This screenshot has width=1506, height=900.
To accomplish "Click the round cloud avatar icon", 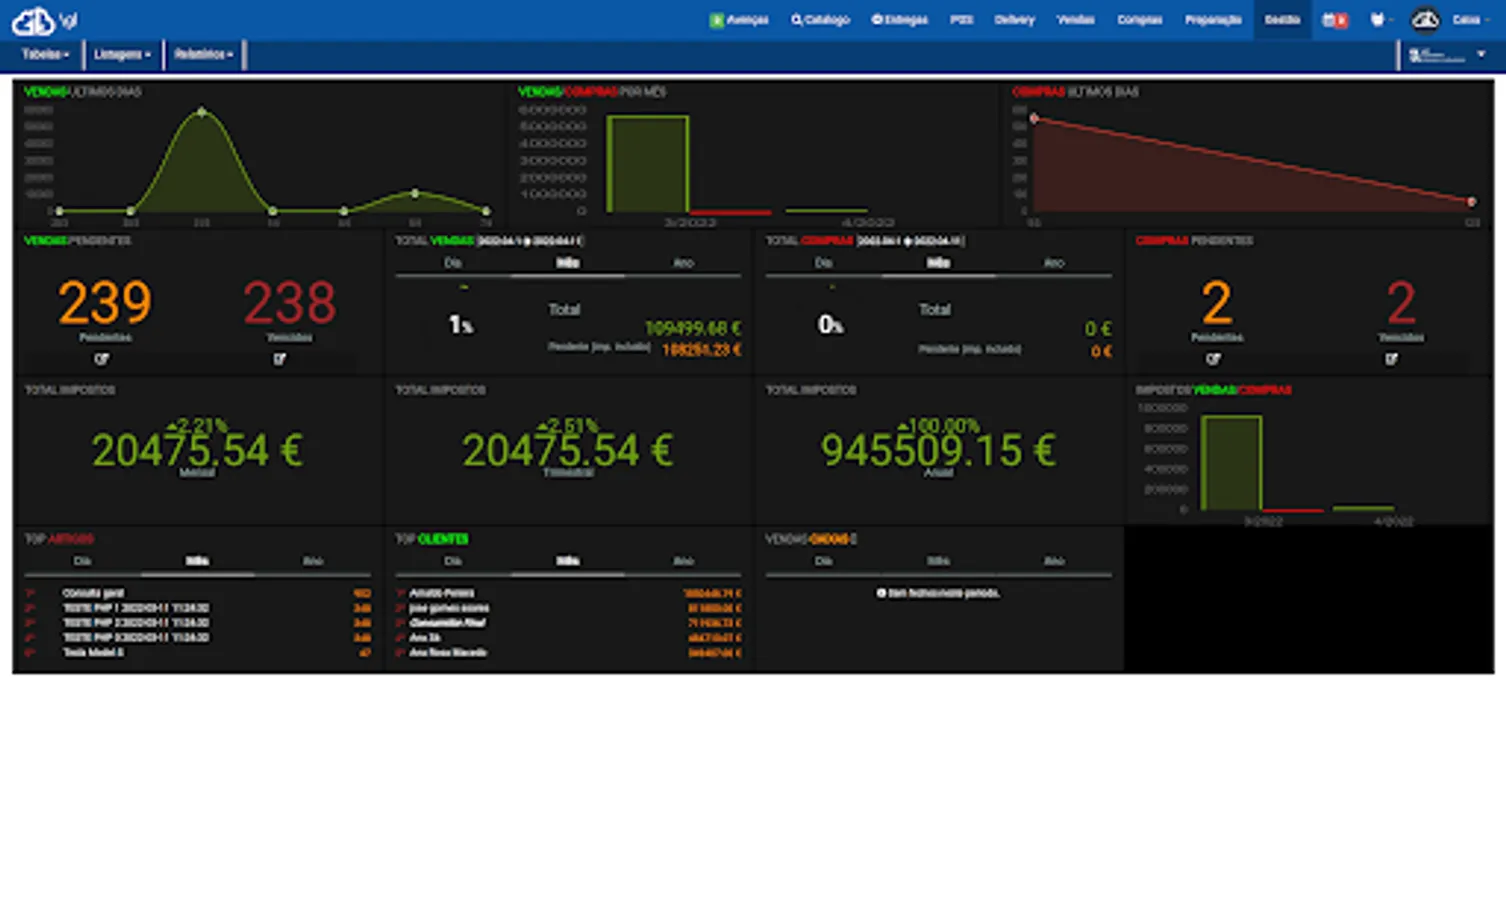I will [x=1425, y=19].
